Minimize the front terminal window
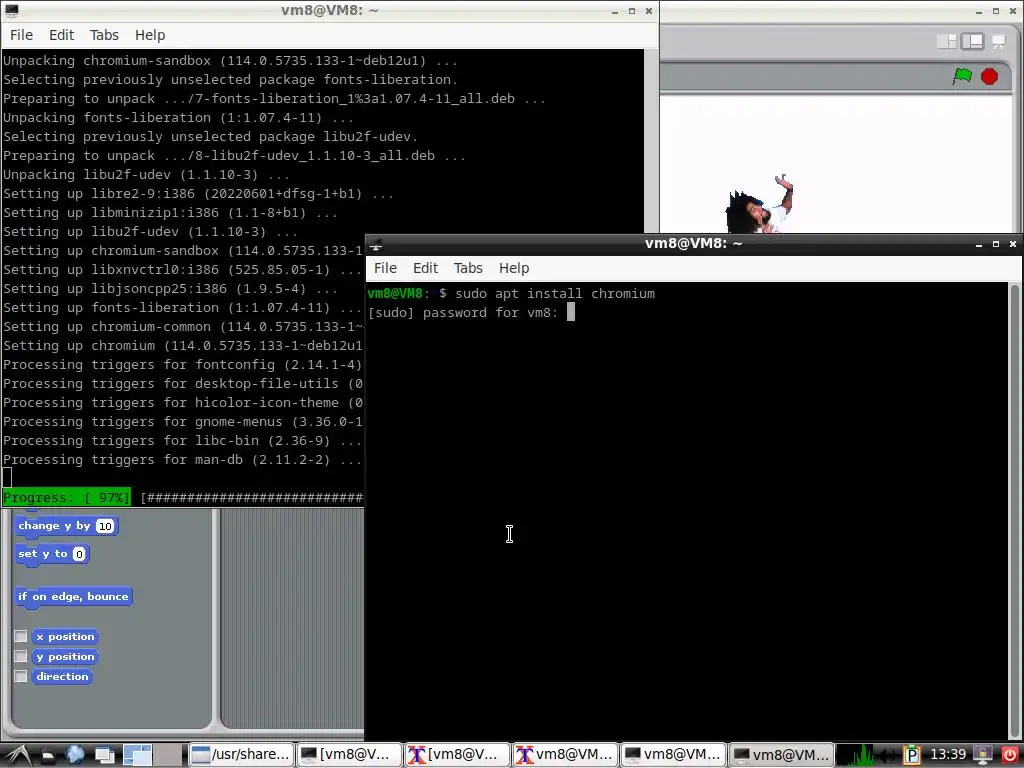Viewport: 1024px width, 768px height. coord(978,244)
